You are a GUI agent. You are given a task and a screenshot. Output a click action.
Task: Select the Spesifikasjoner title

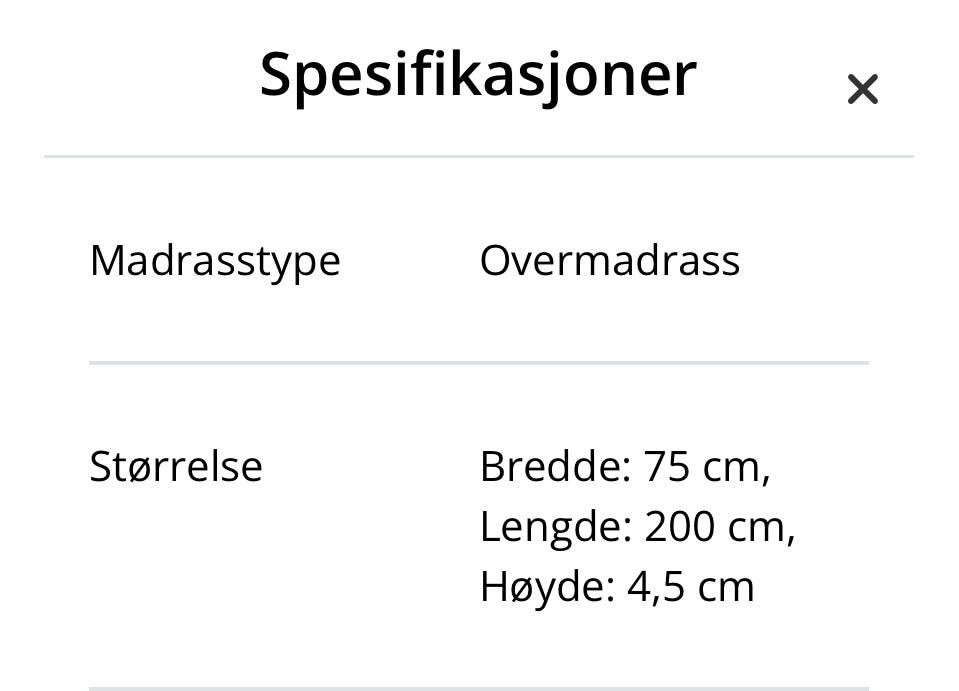point(478,73)
